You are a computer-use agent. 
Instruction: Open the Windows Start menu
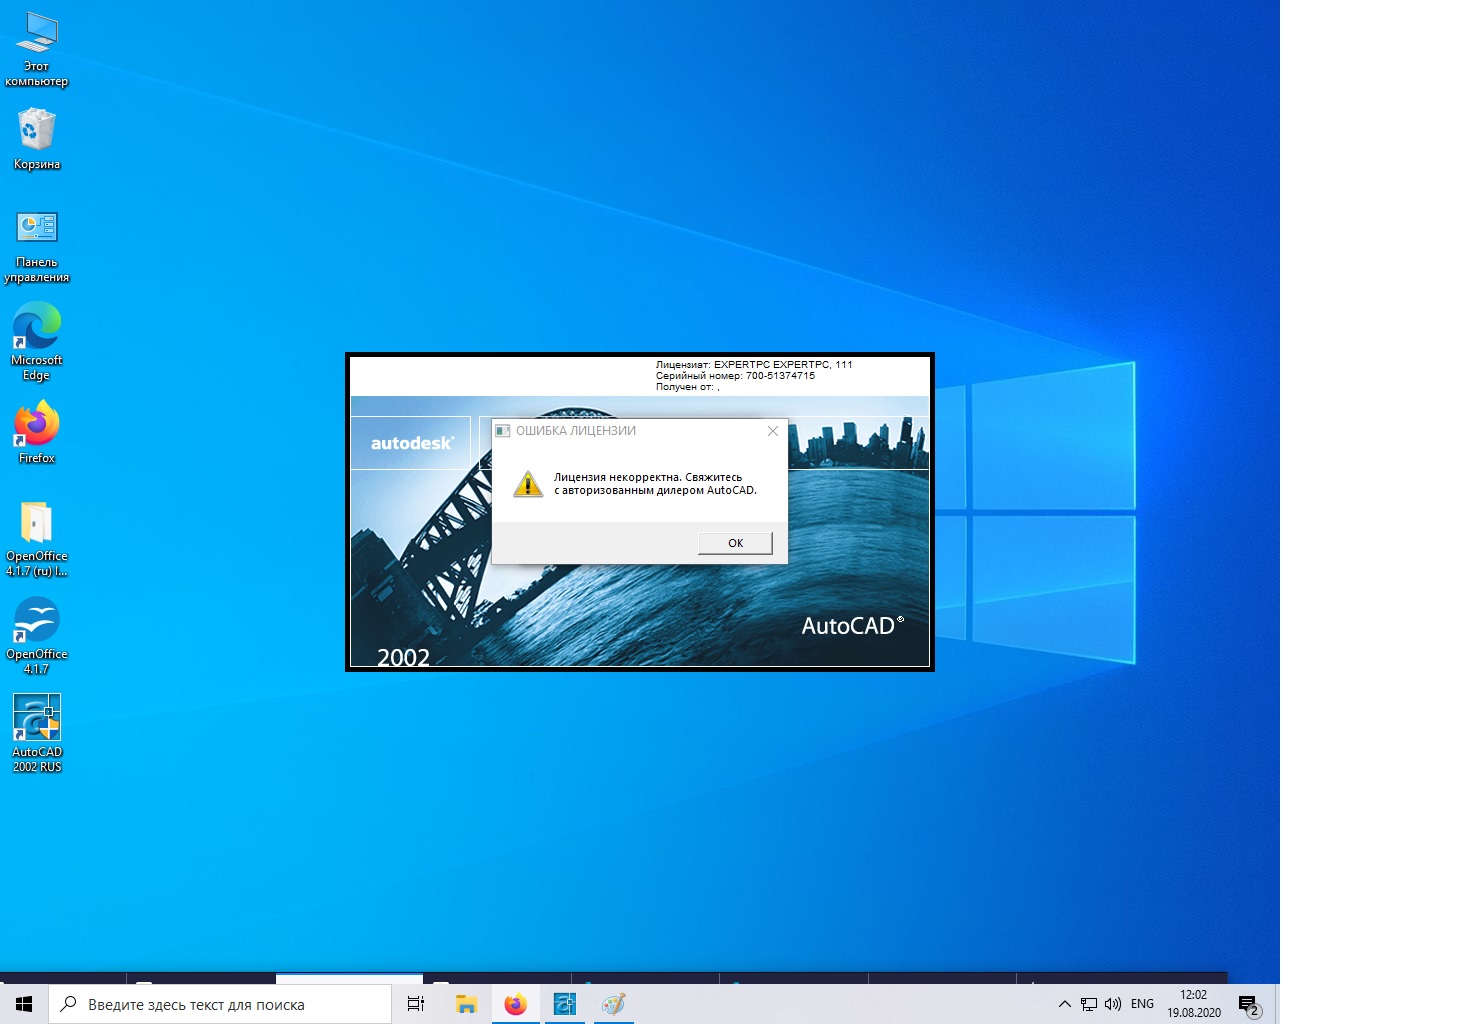[24, 1004]
